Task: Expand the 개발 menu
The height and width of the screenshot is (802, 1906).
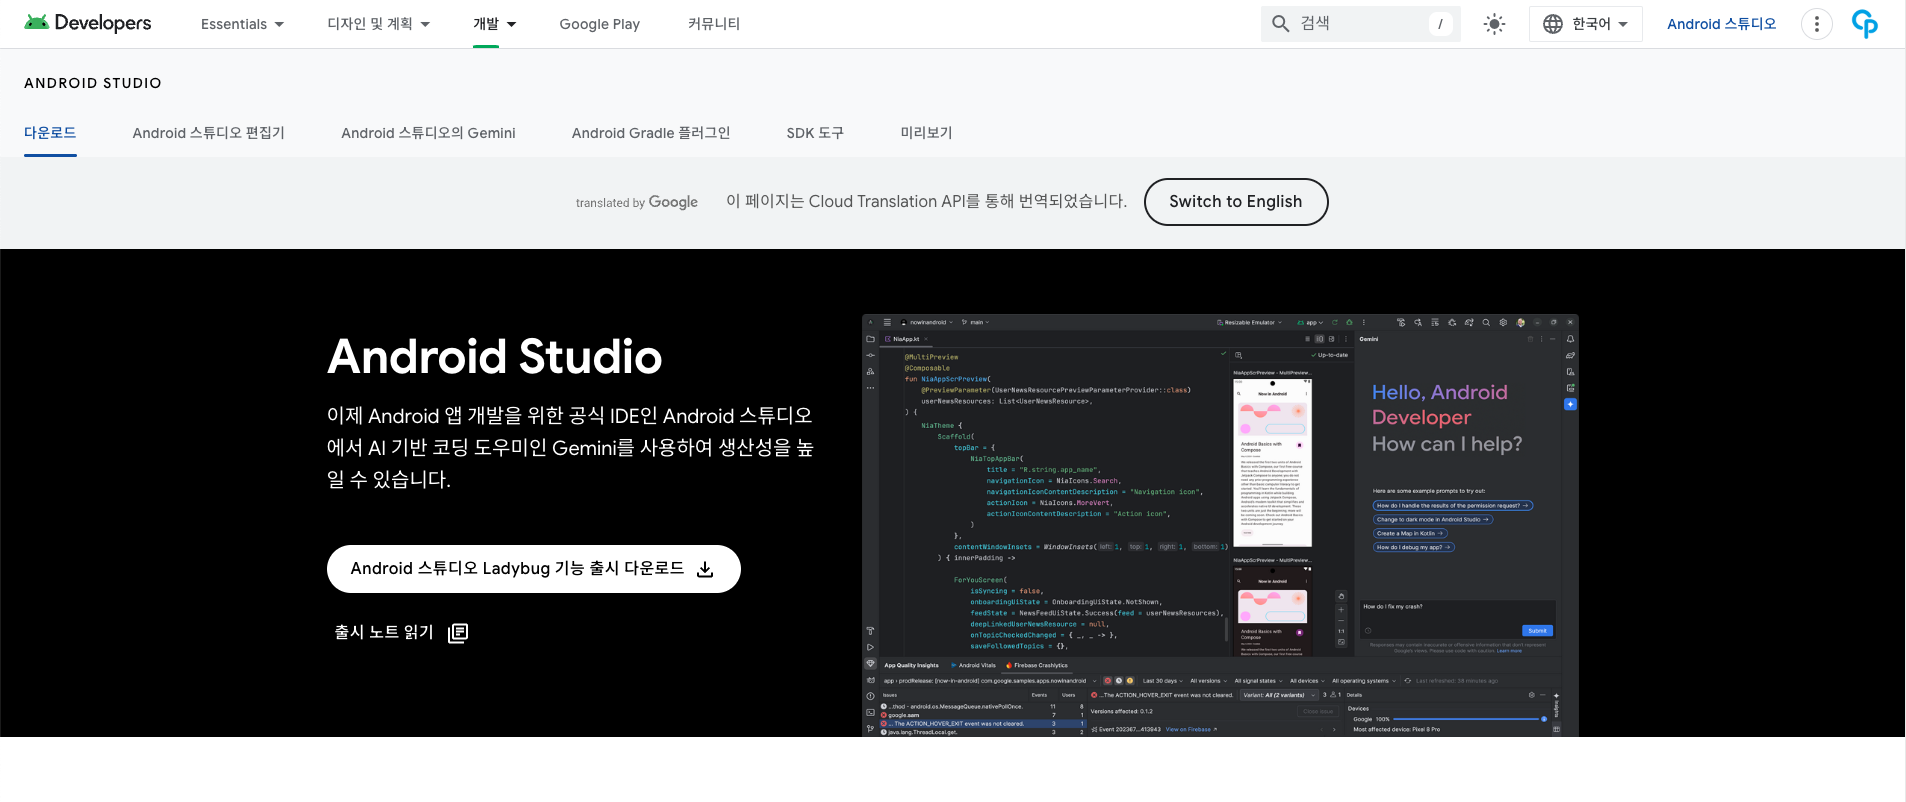Action: tap(495, 24)
